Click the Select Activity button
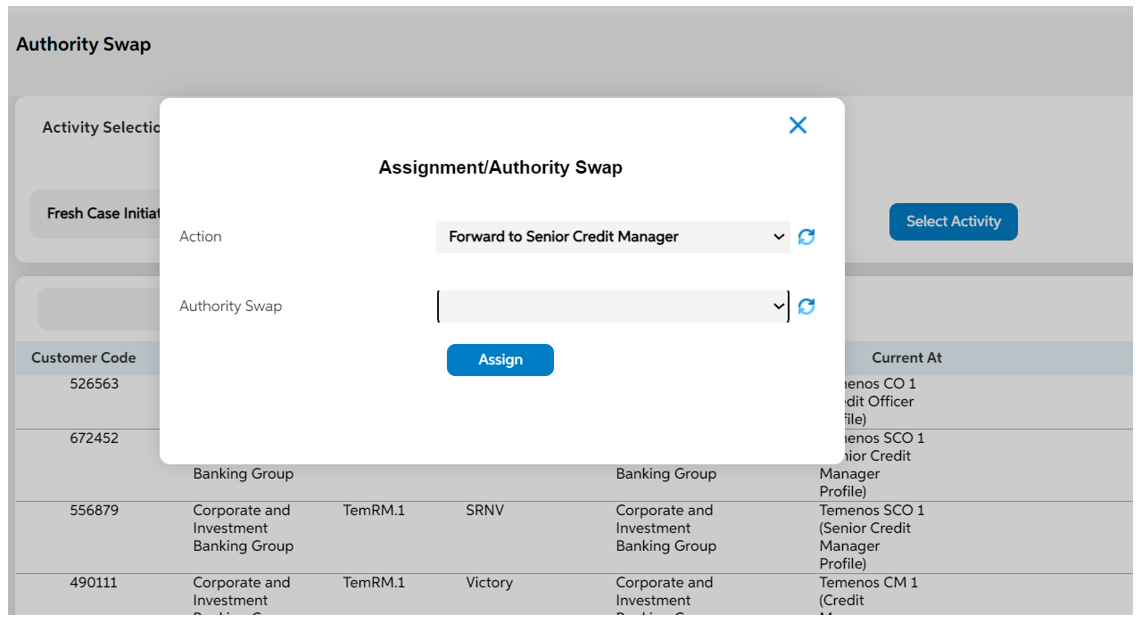 tap(953, 222)
